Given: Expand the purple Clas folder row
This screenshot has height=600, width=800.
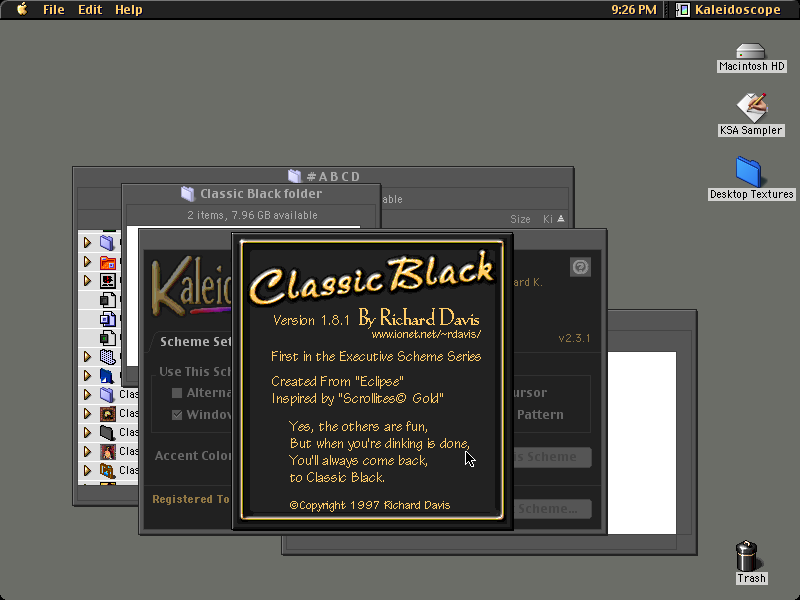Looking at the screenshot, I should pos(87,394).
